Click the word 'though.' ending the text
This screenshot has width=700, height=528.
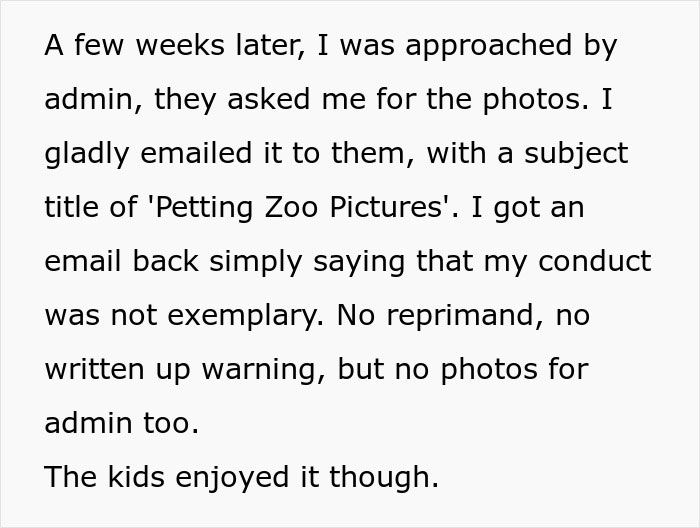click(384, 478)
